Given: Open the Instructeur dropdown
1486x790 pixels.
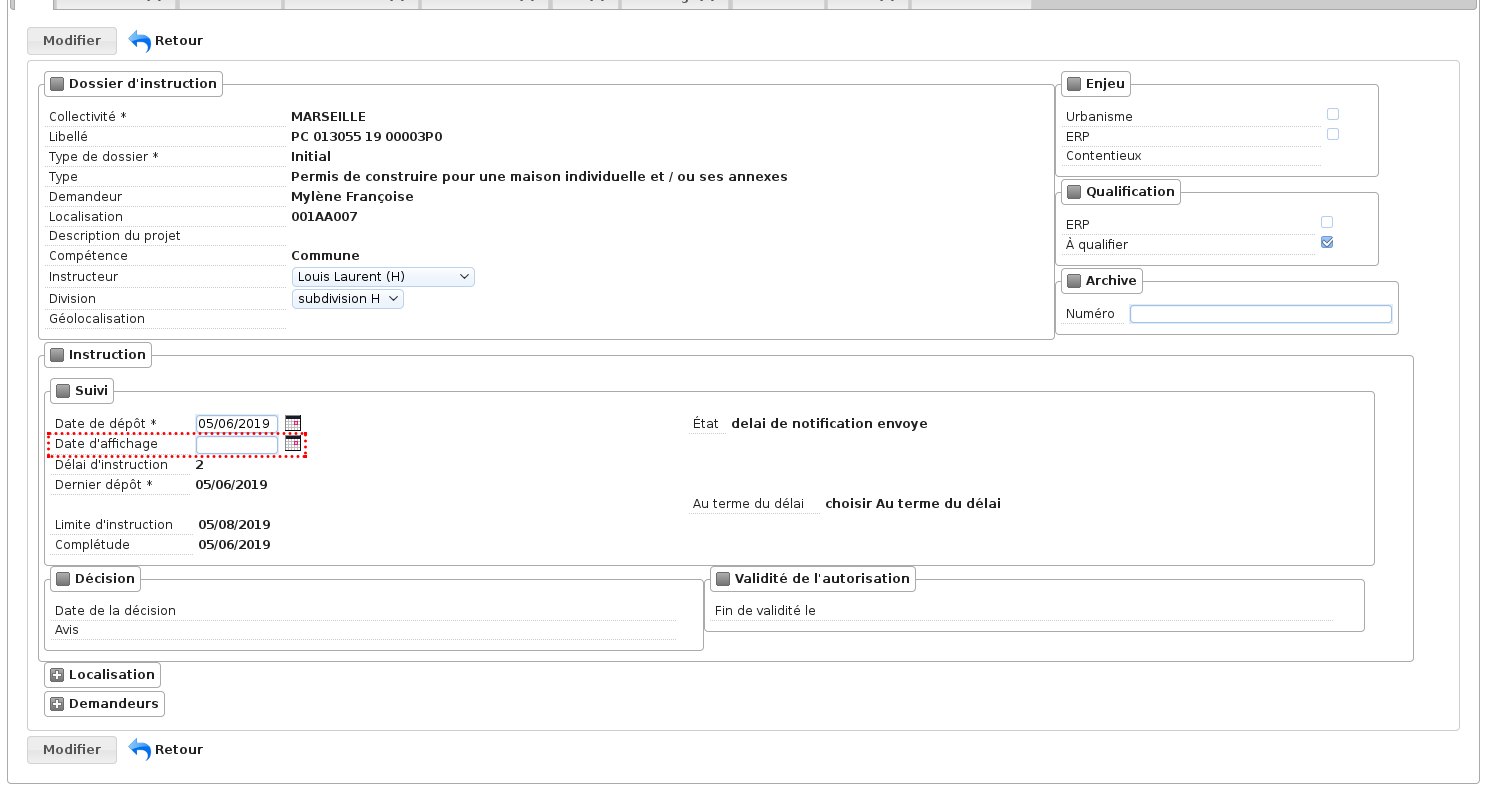Looking at the screenshot, I should (383, 277).
